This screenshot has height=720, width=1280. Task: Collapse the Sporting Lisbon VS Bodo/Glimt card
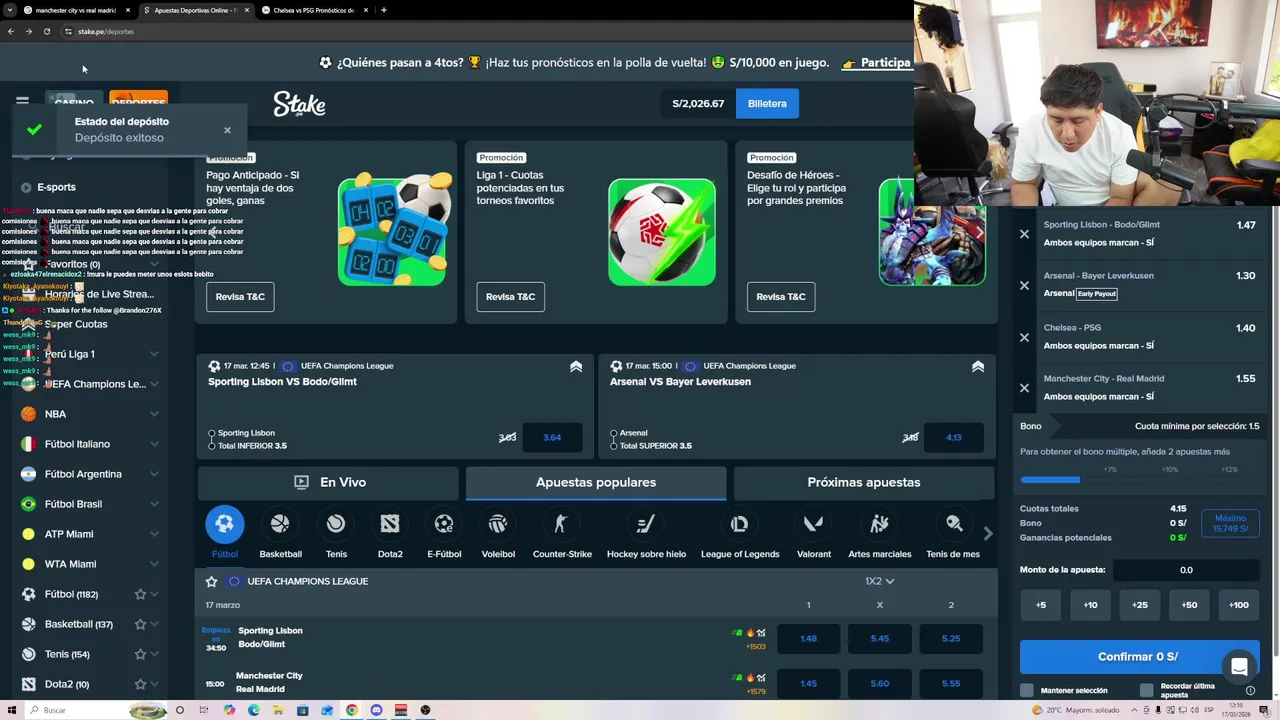coord(576,367)
